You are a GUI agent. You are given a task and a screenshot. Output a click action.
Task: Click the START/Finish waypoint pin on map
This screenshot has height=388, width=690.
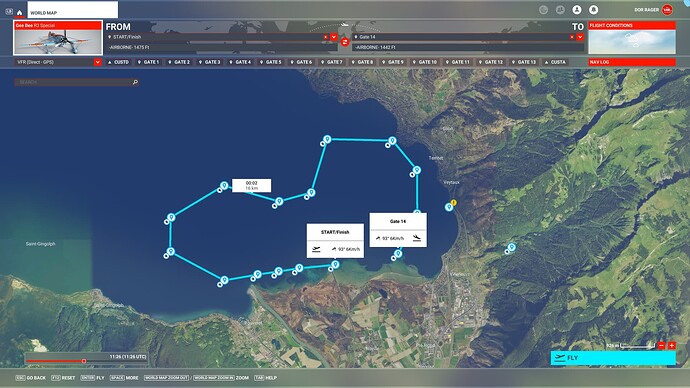(335, 264)
